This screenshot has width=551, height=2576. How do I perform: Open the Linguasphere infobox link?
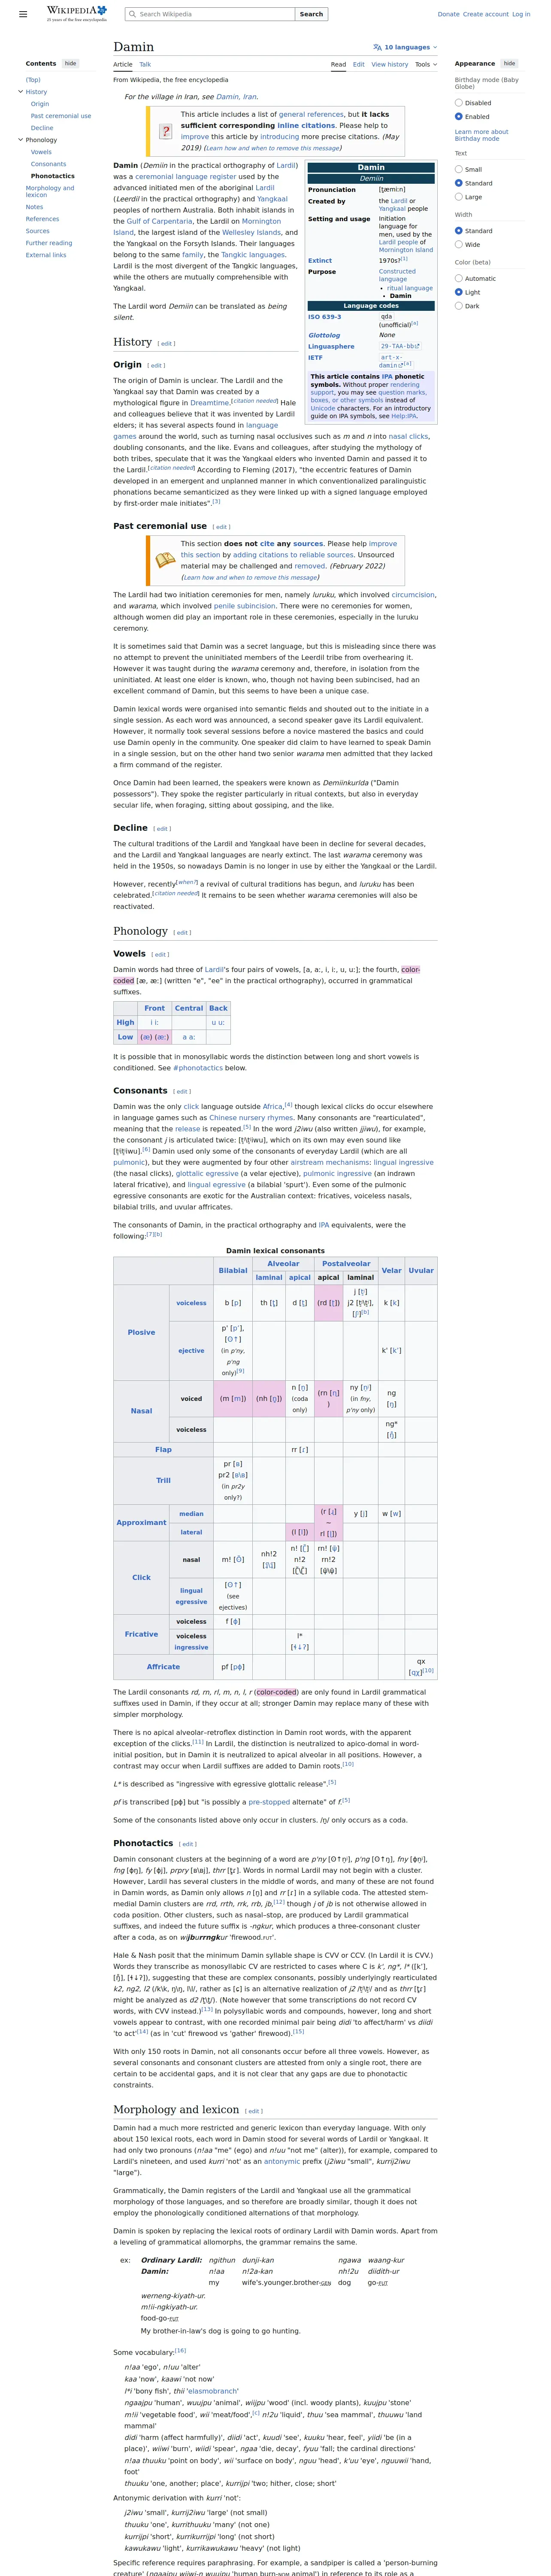331,347
